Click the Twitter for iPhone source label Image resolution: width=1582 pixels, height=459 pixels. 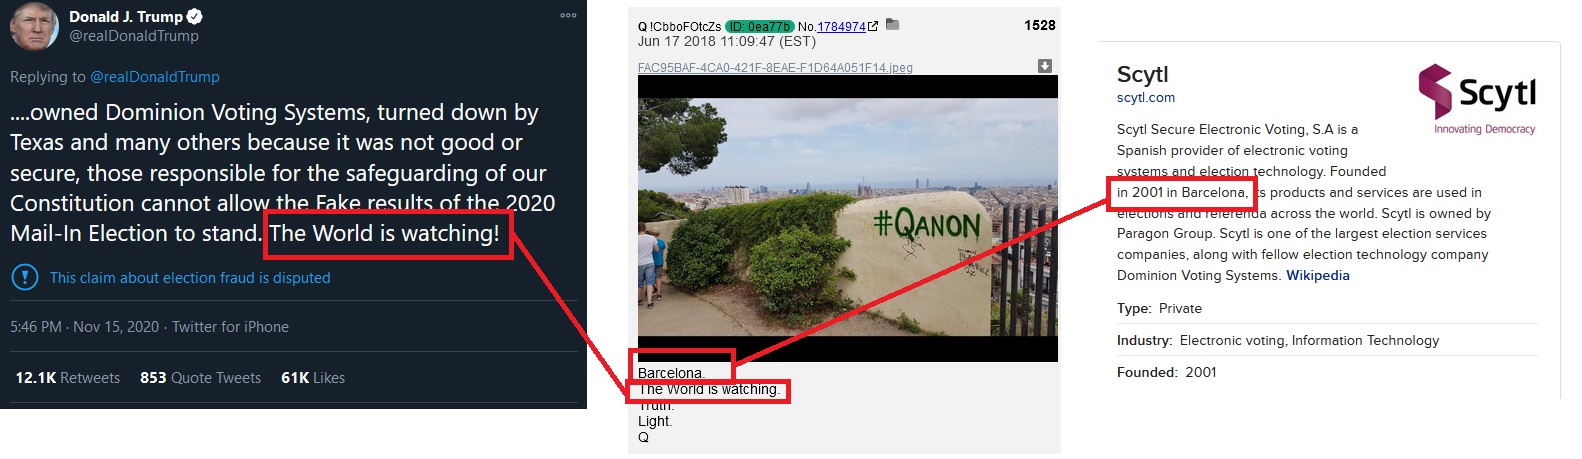pos(230,327)
